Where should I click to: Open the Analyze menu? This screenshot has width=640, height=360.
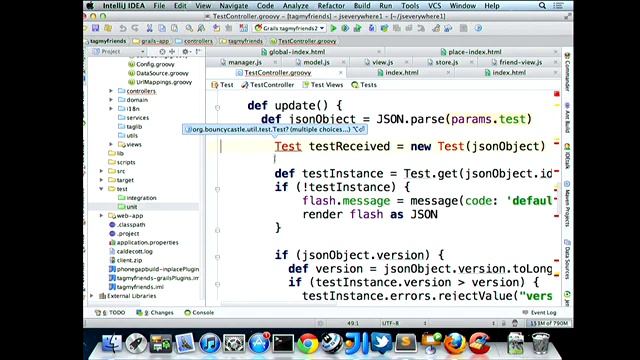pos(296,6)
